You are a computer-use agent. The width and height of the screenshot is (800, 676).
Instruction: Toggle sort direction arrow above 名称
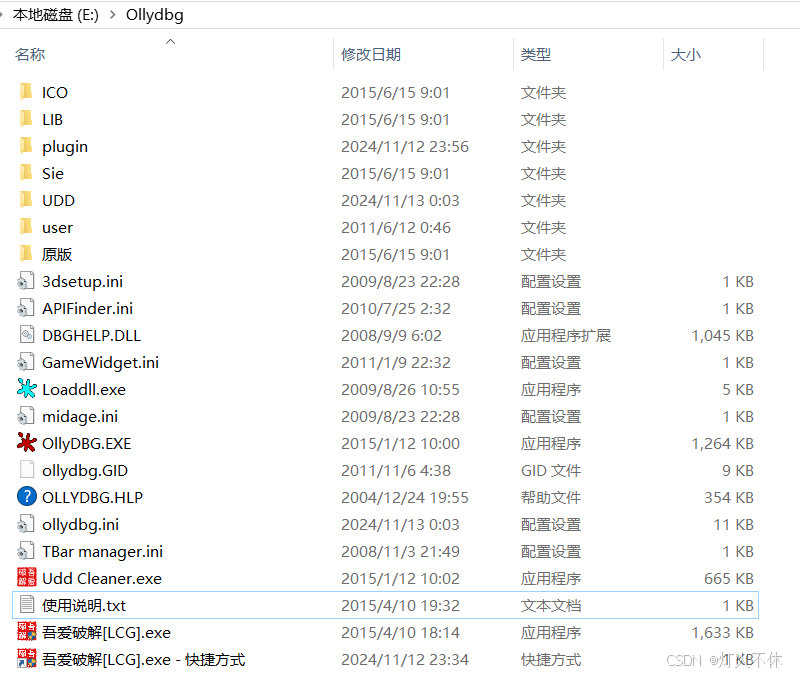click(x=171, y=41)
